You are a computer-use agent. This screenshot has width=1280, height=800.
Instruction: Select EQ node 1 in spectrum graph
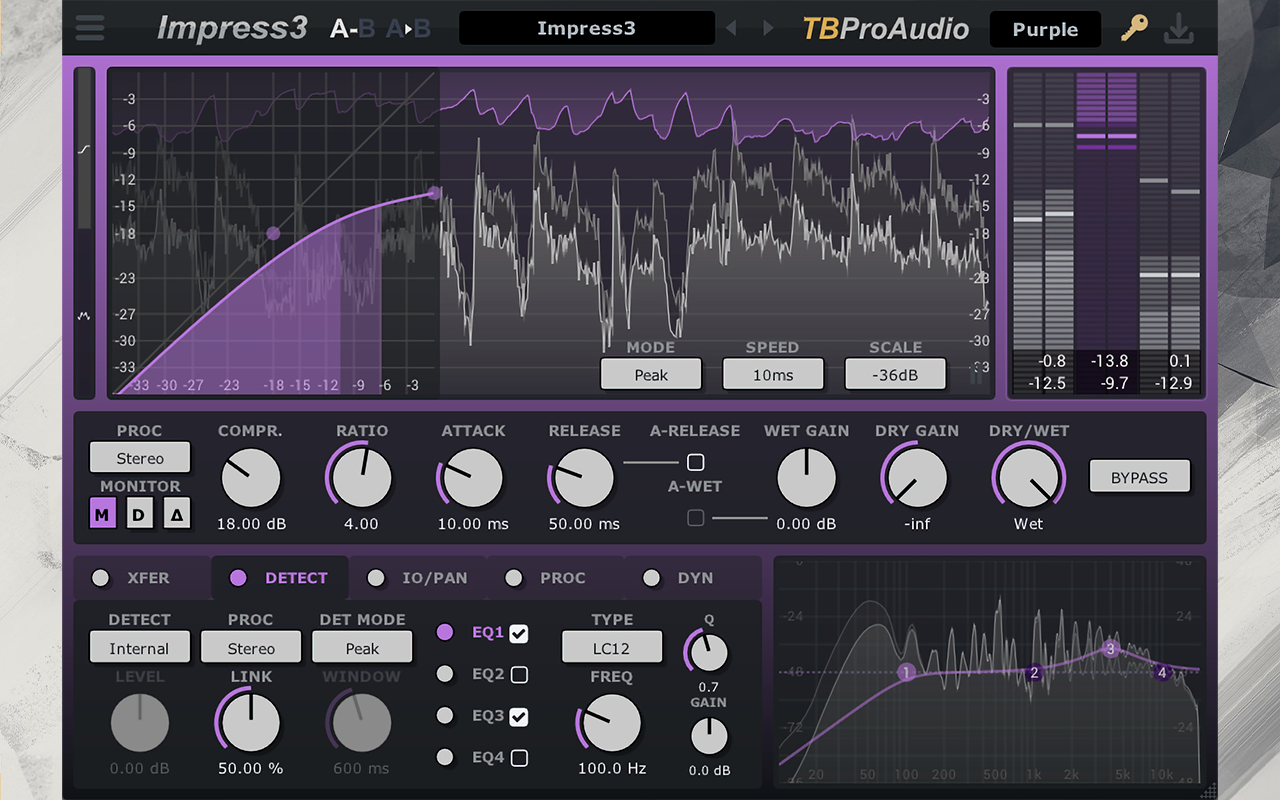tap(906, 672)
